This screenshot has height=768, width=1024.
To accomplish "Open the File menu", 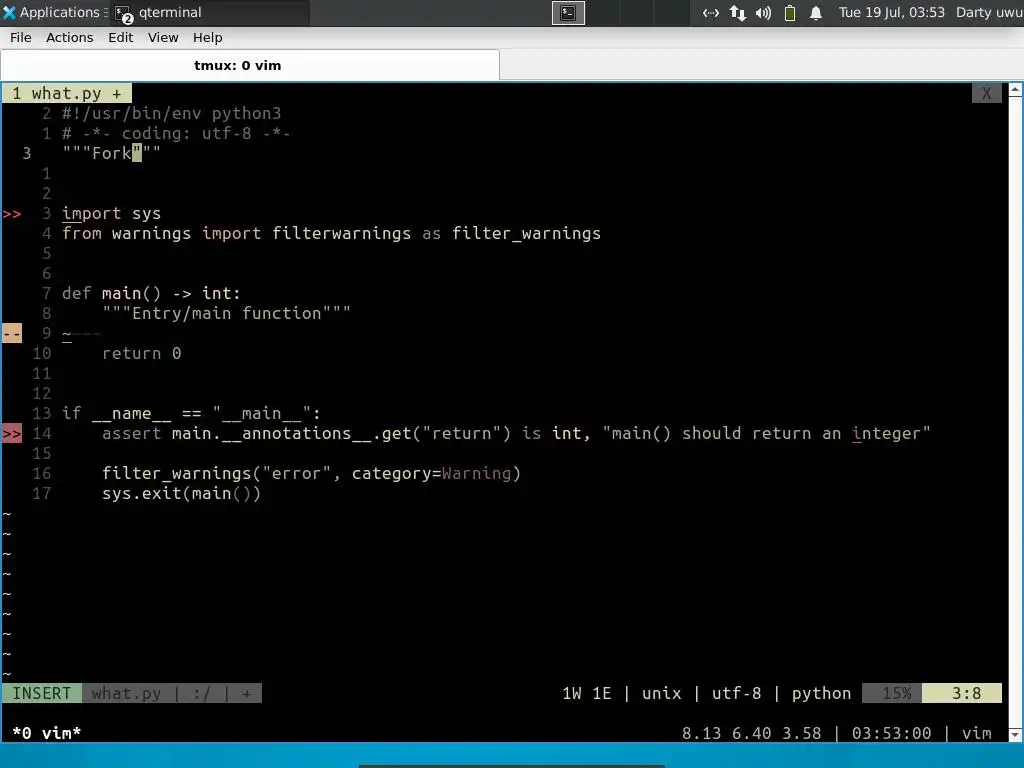I will click(20, 38).
